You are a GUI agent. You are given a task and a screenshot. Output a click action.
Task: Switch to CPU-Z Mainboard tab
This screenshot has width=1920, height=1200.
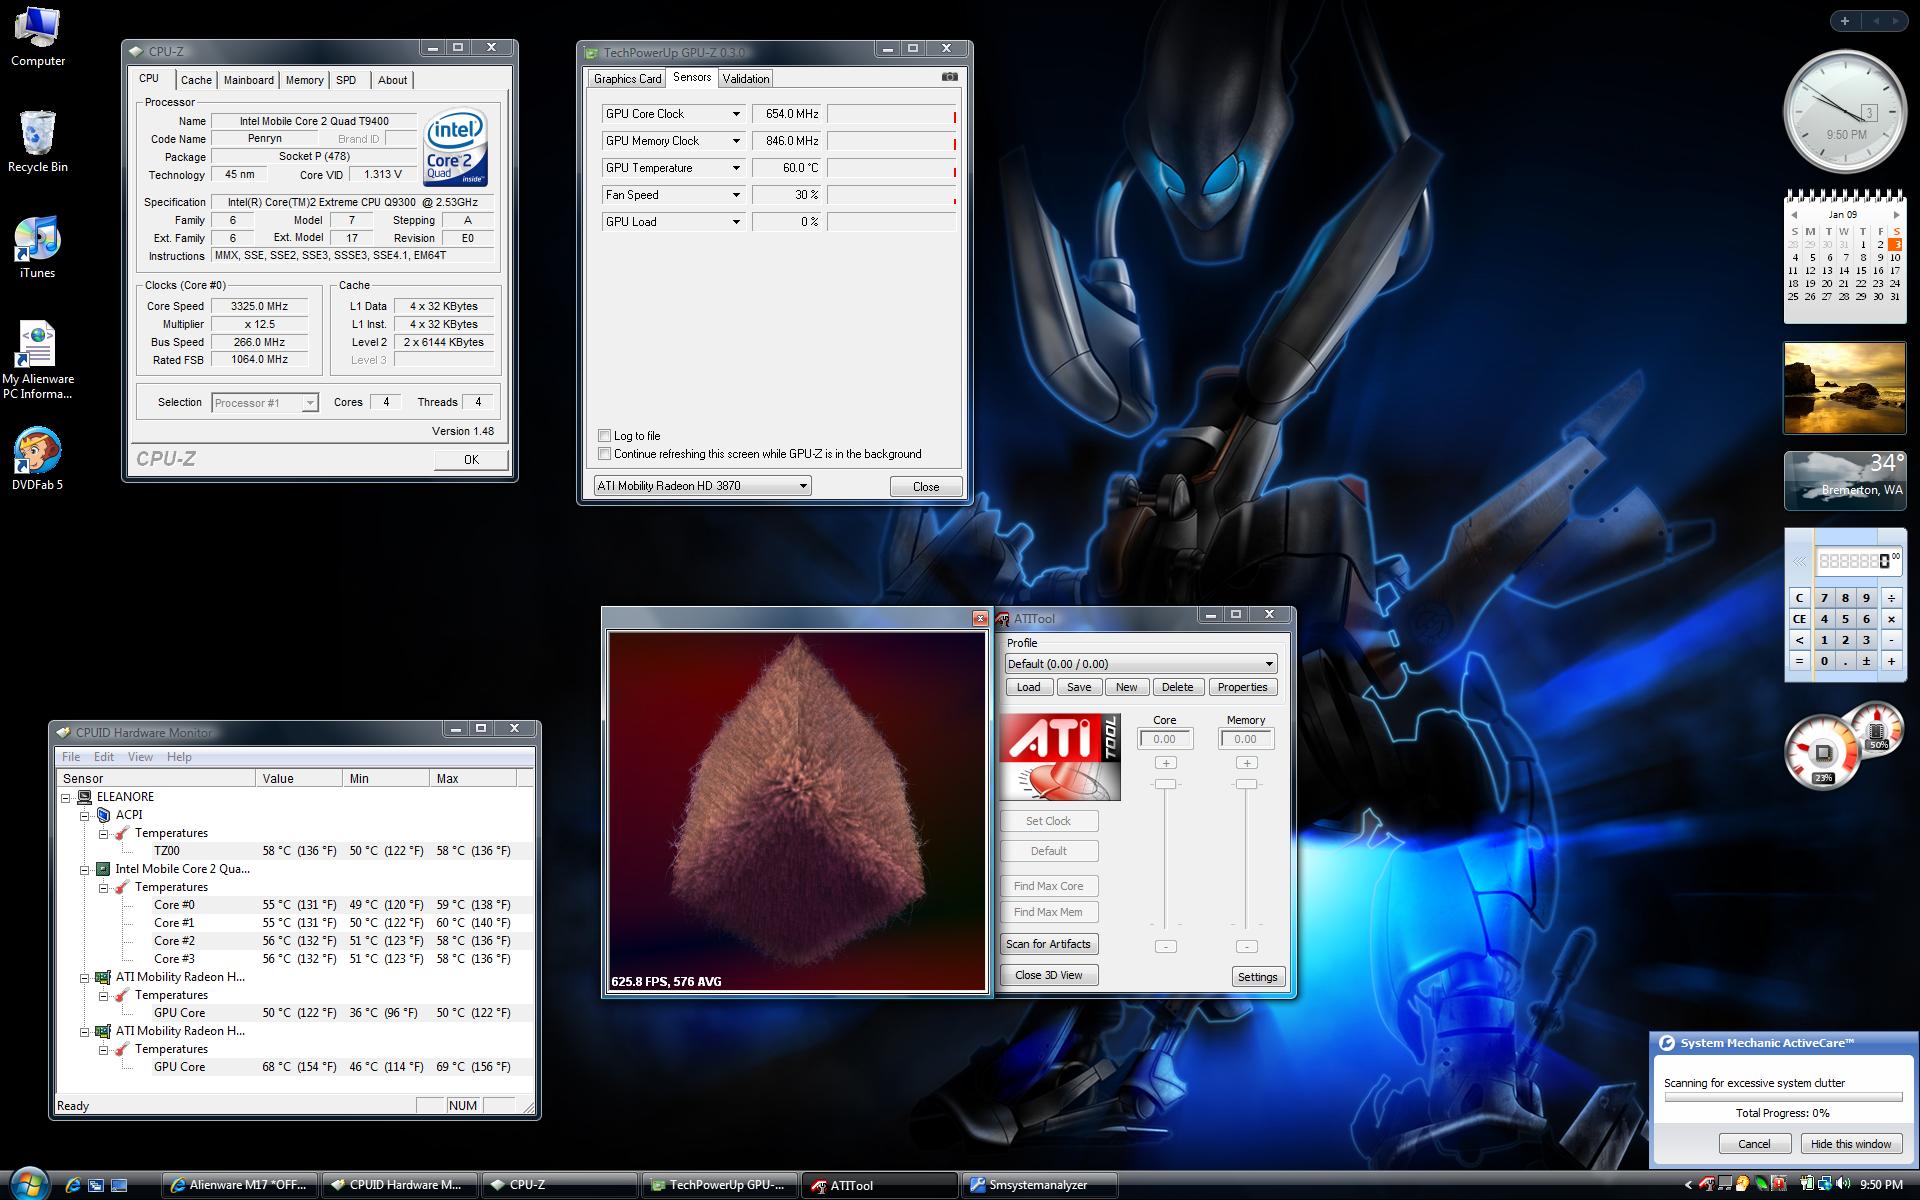[249, 80]
